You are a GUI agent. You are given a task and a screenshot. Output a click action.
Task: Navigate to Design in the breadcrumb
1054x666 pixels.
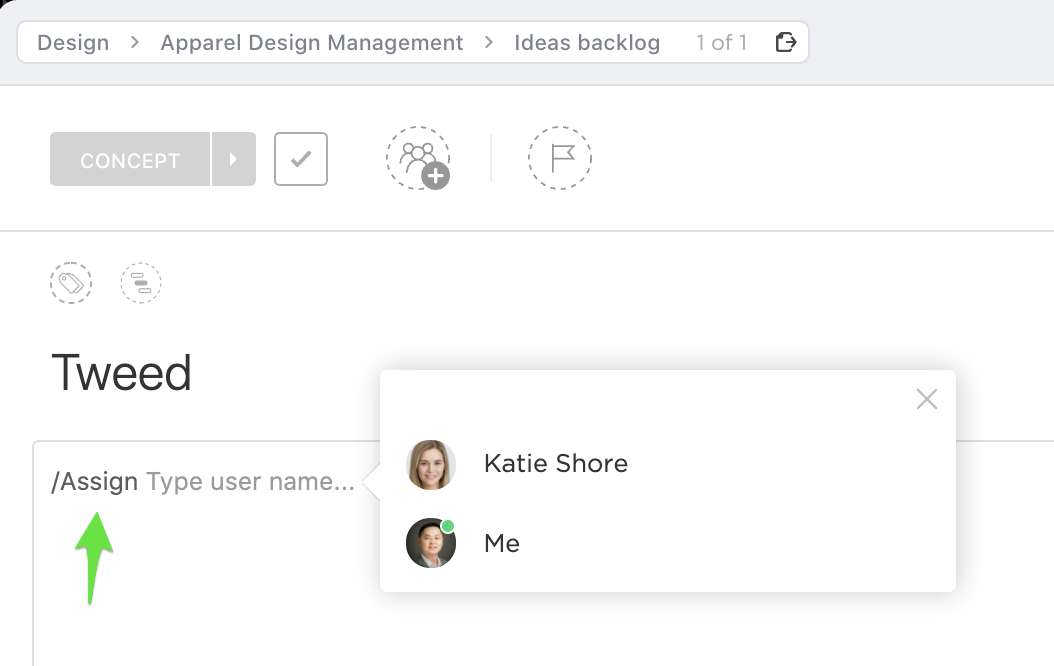73,42
